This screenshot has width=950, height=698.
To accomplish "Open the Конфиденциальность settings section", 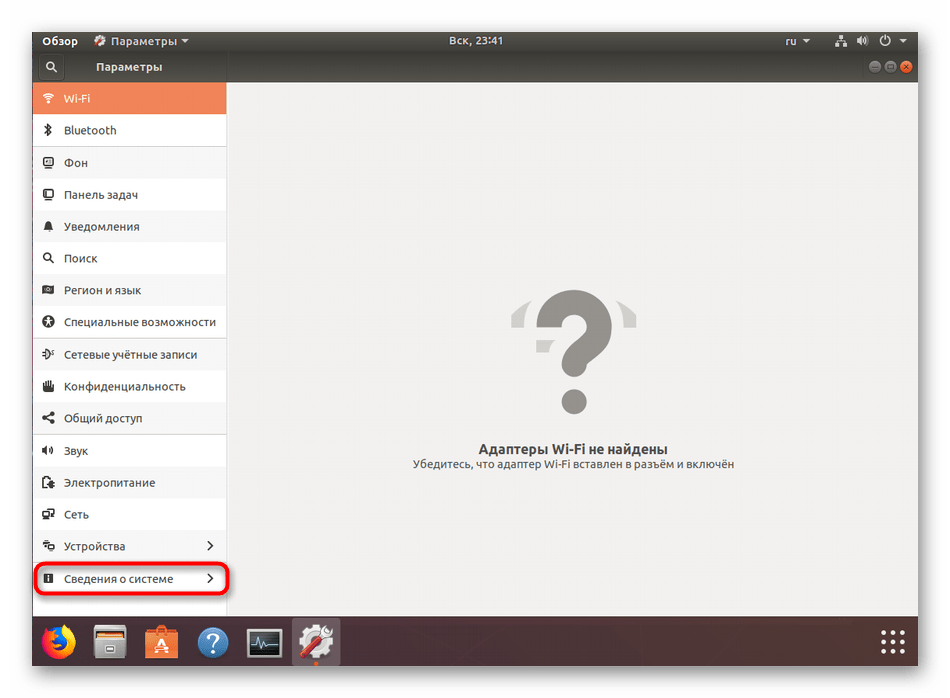I will (124, 386).
